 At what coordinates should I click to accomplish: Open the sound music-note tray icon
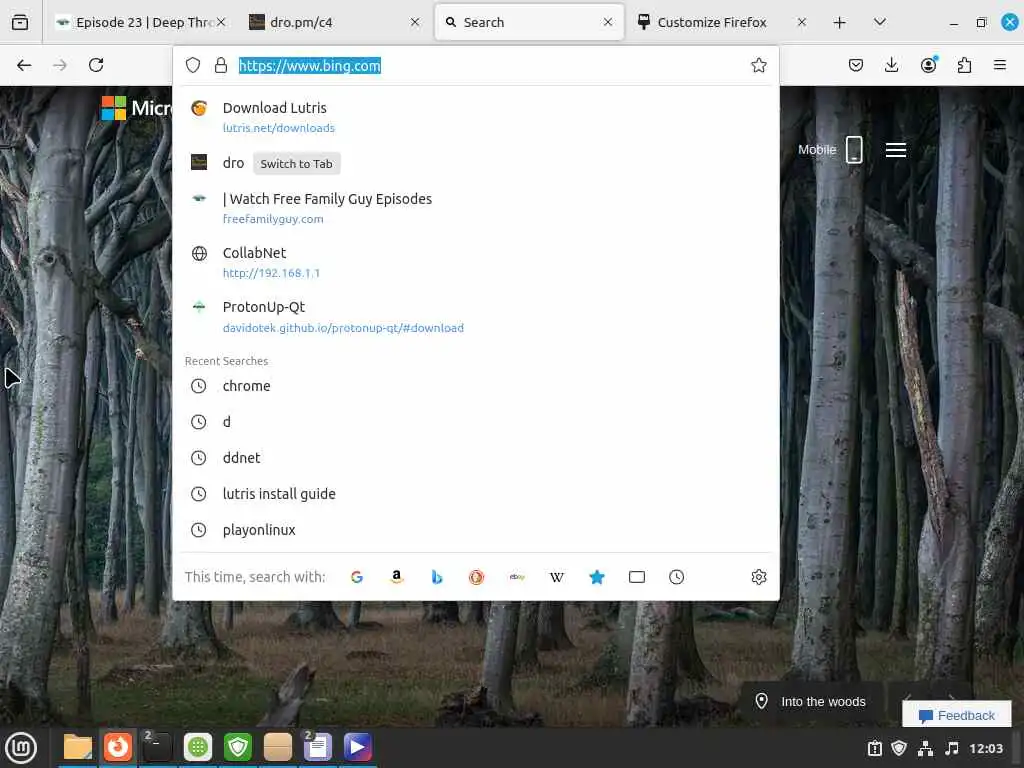coord(952,748)
